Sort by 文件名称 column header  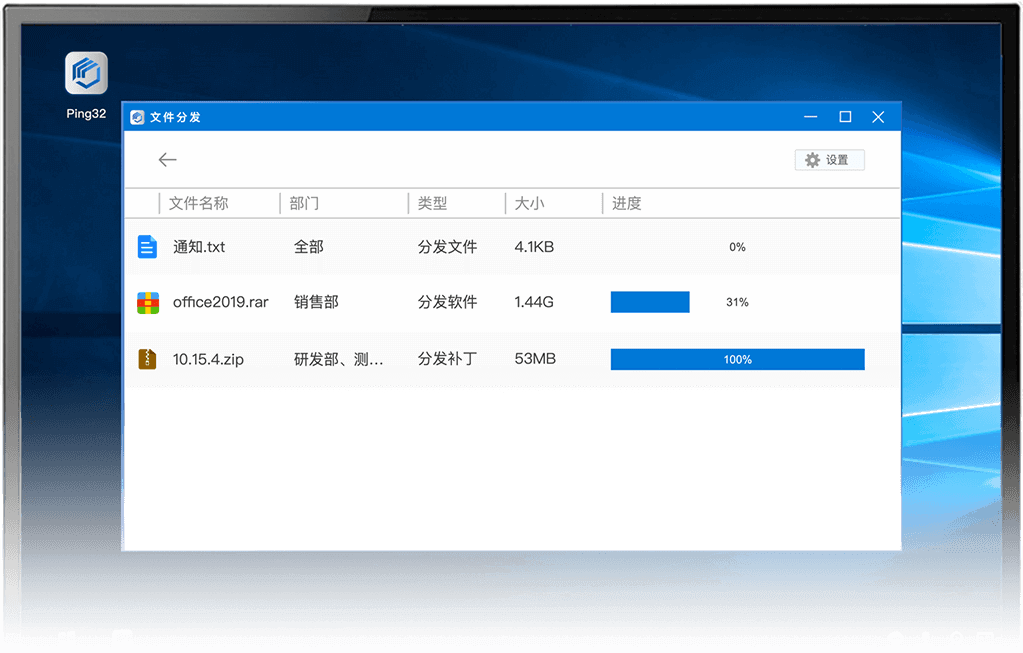[x=198, y=204]
